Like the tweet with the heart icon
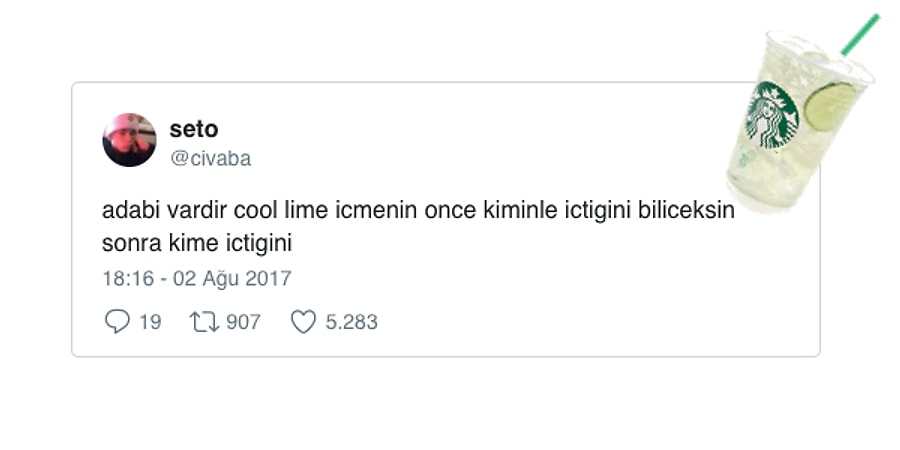This screenshot has height=450, width=900. (x=303, y=321)
